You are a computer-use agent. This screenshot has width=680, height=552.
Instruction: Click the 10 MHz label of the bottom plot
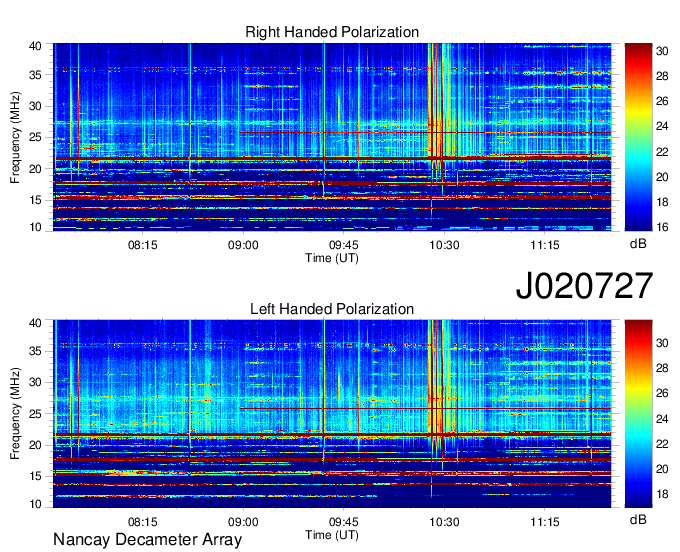36,504
